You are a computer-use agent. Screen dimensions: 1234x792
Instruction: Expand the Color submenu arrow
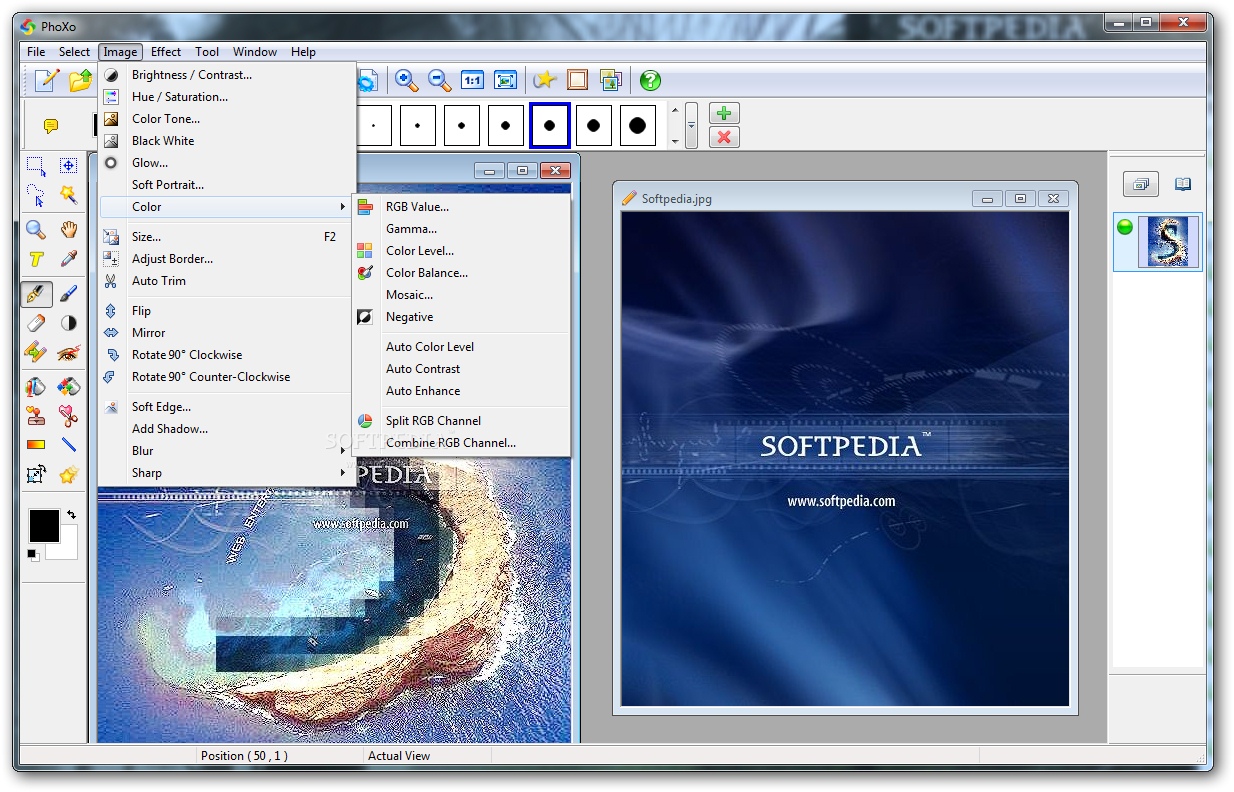tap(343, 207)
